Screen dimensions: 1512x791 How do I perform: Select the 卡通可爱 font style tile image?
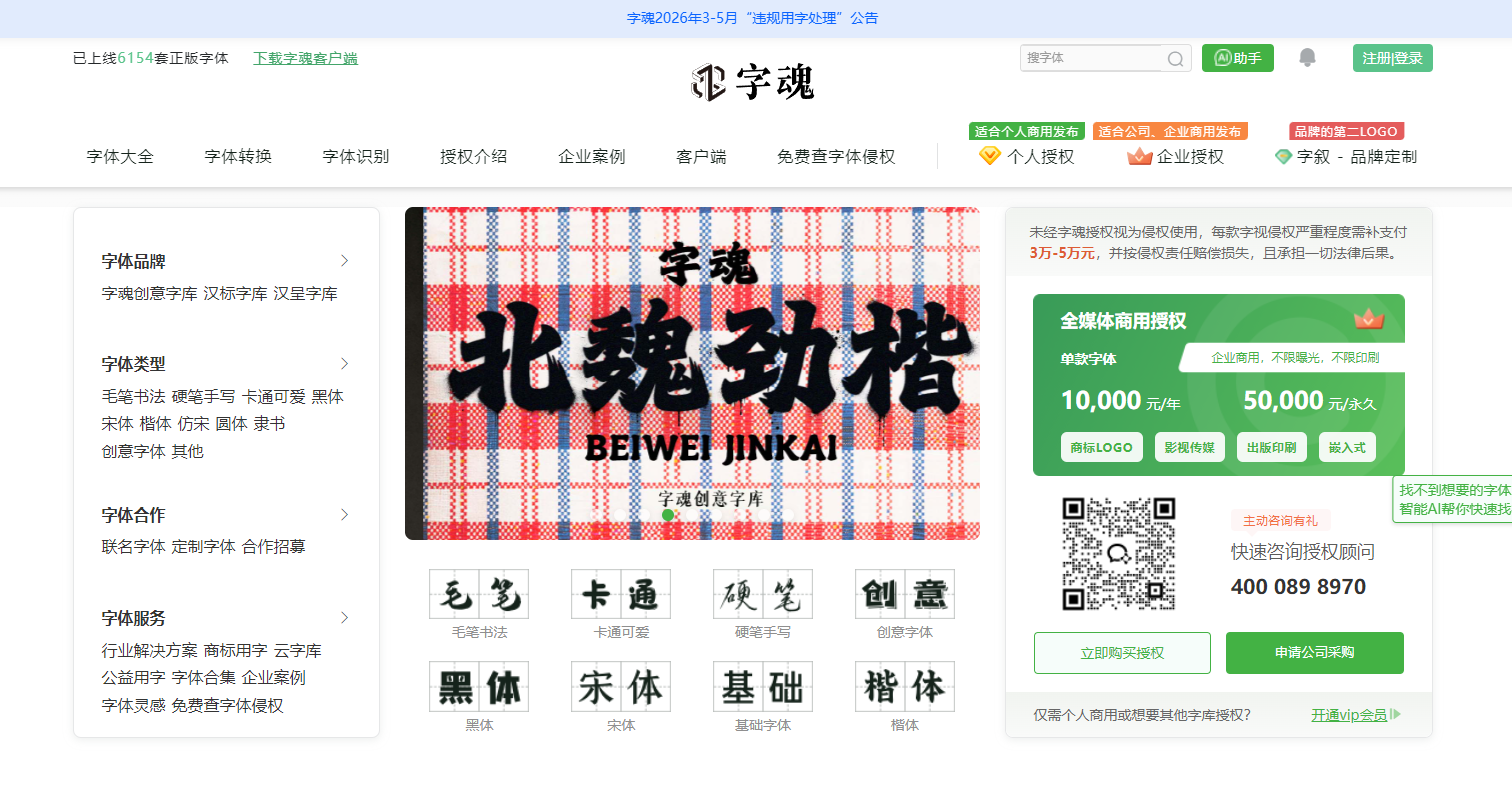coord(621,594)
